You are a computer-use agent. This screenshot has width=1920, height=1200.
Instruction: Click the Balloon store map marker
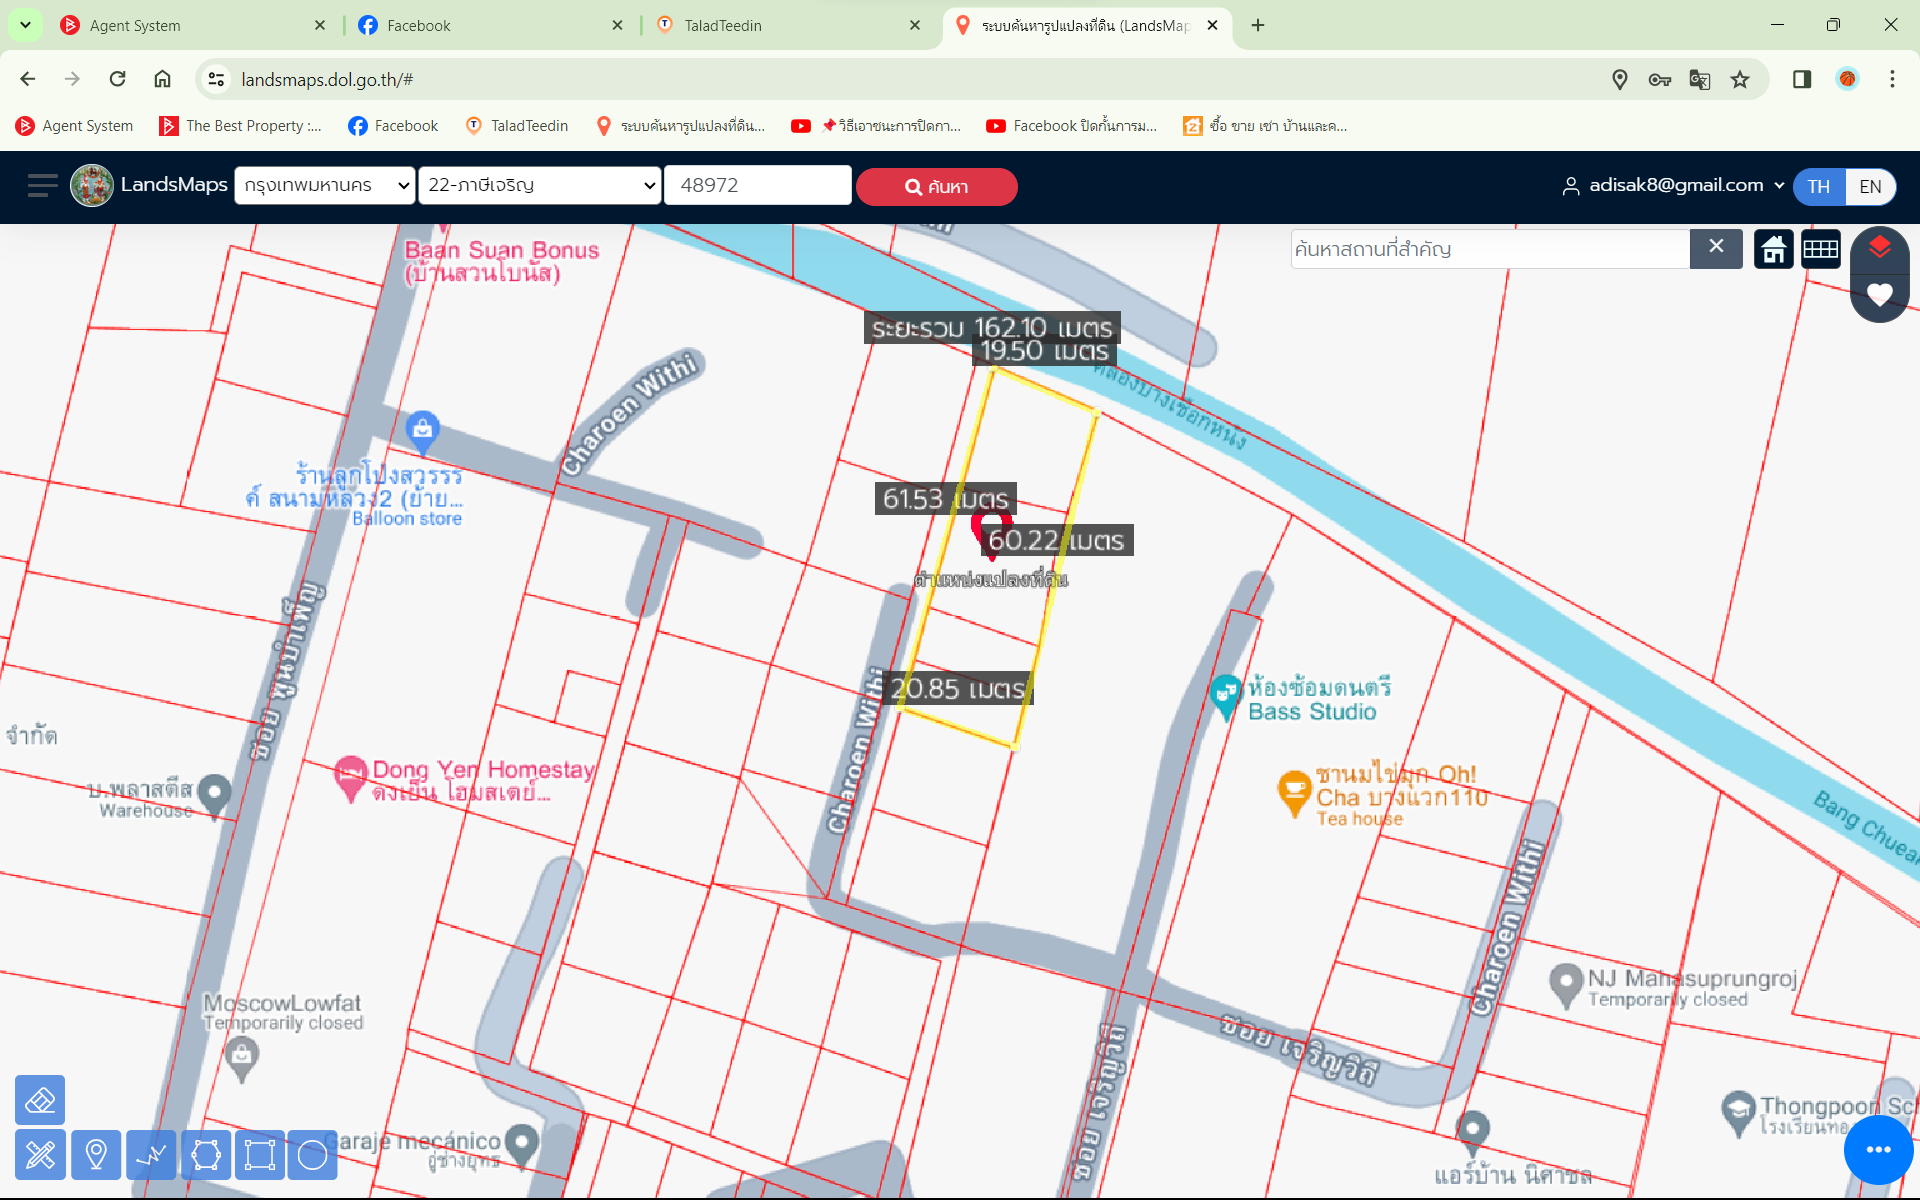coord(423,430)
